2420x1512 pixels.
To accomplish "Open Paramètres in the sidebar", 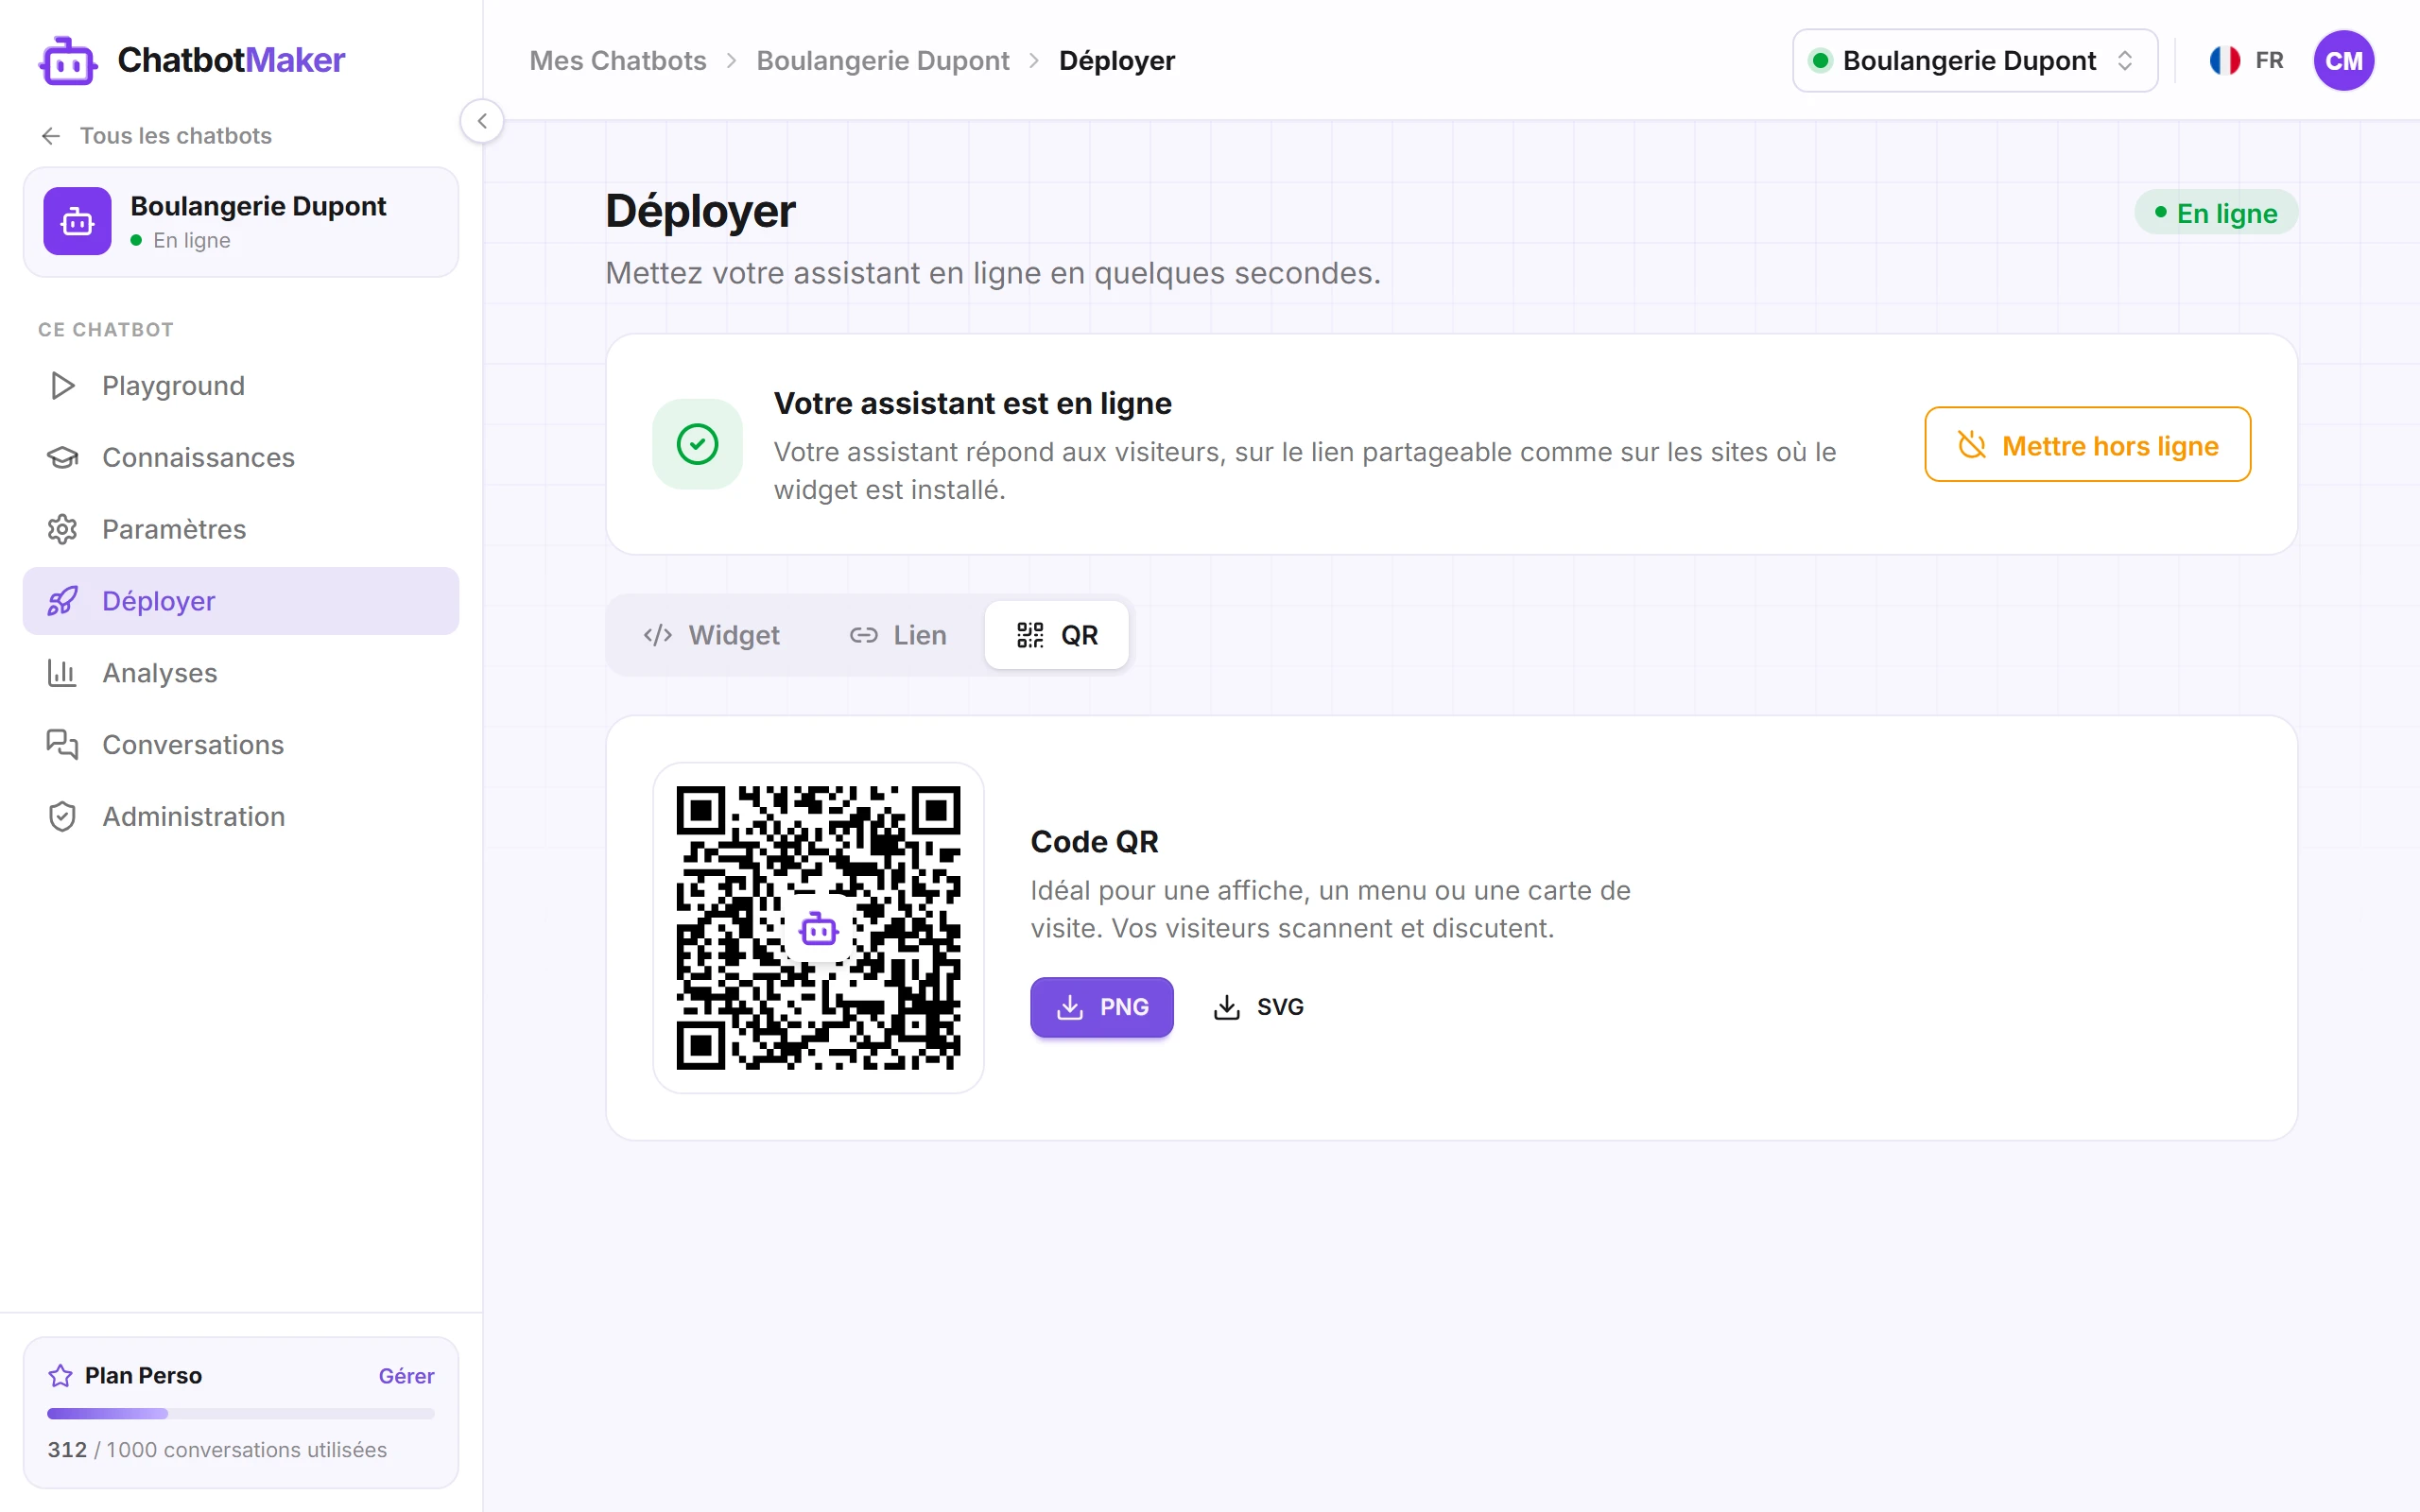I will pyautogui.click(x=241, y=530).
